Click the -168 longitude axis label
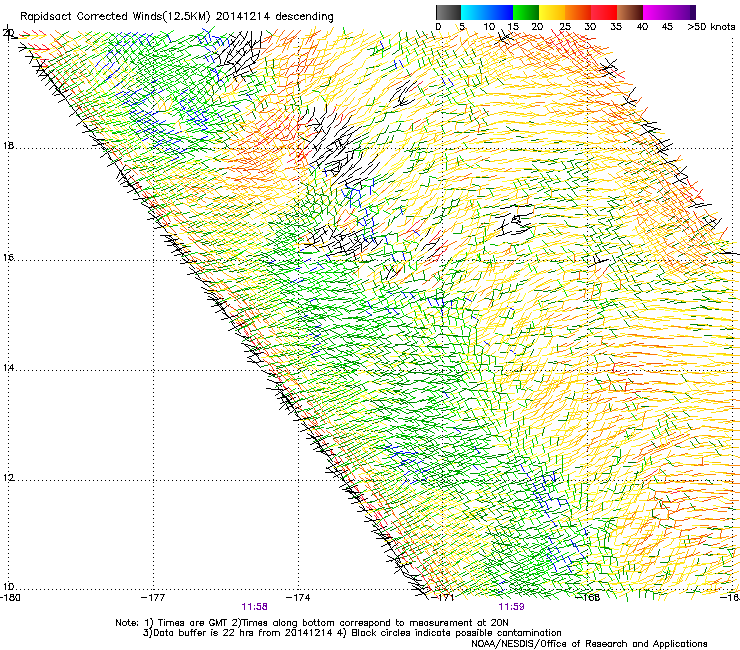The height and width of the screenshot is (650, 740). (588, 598)
